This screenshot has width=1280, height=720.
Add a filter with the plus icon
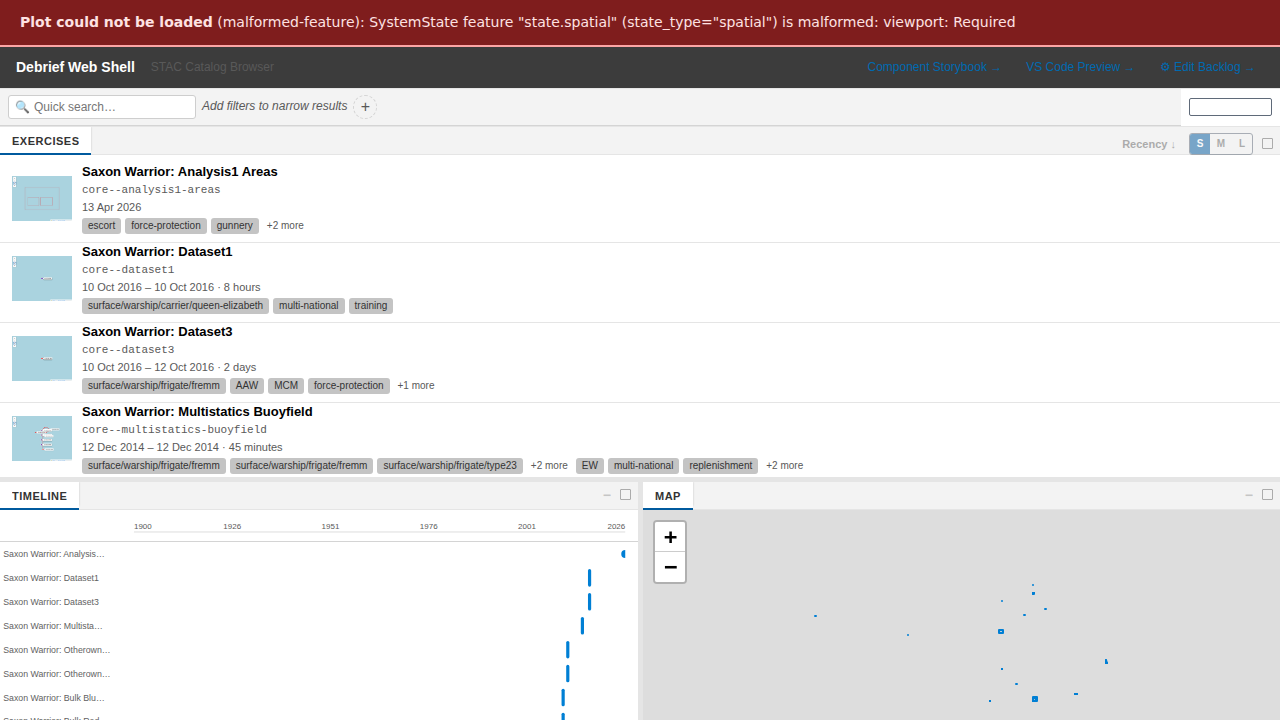pyautogui.click(x=365, y=107)
